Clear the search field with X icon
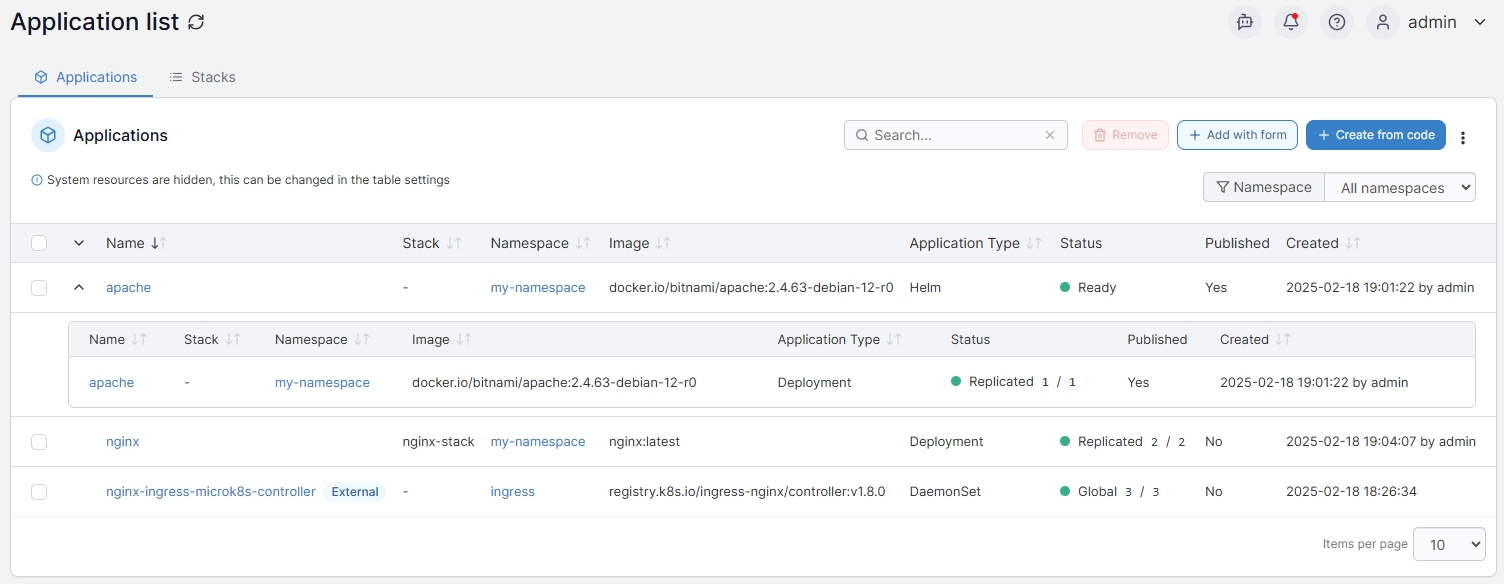Screen dimensions: 1504x584 [x=1050, y=135]
